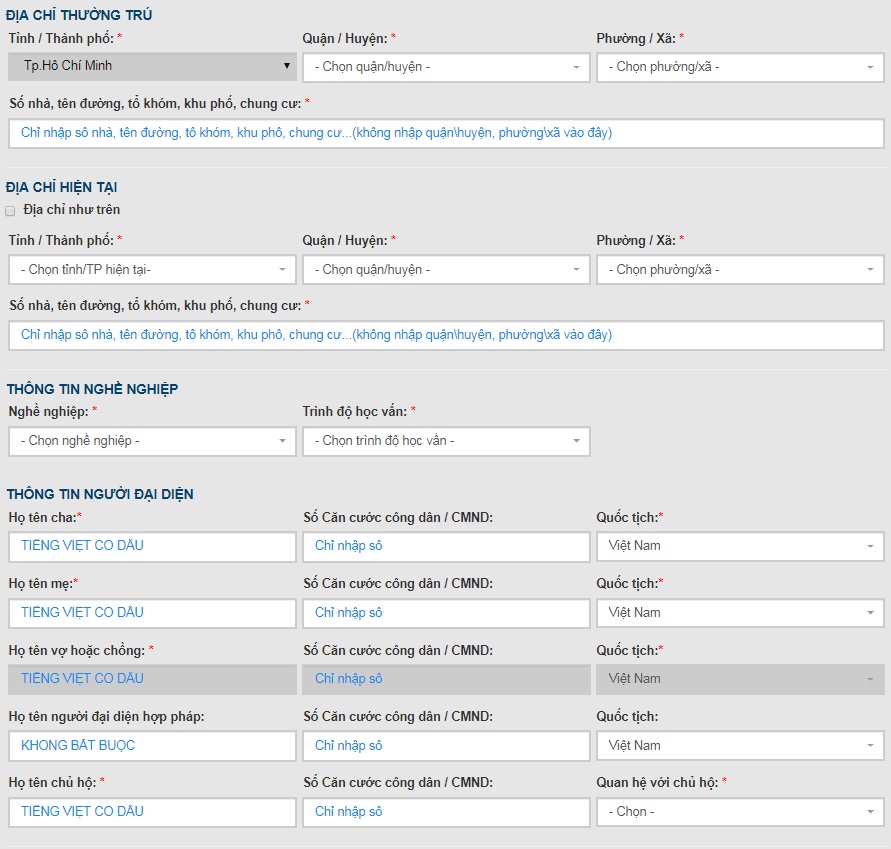This screenshot has width=891, height=849.
Task: Tick the 'Địa chỉ như trên' checkbox
Action: click(10, 211)
